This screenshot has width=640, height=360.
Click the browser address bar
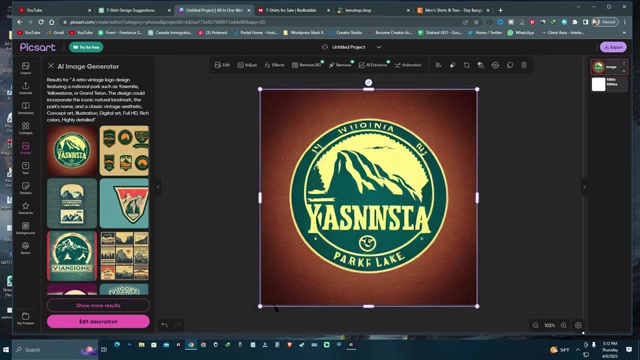click(261, 22)
